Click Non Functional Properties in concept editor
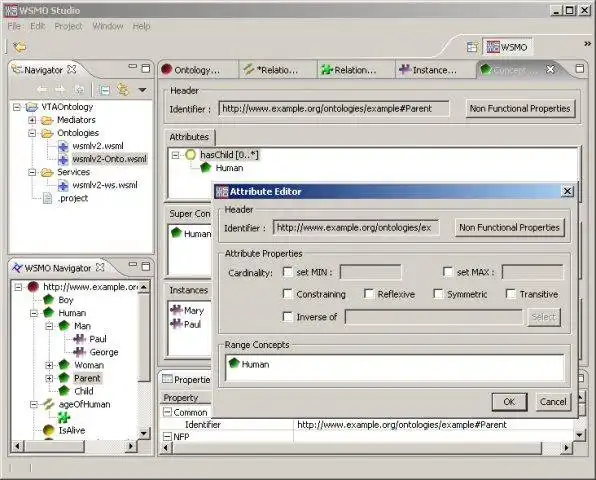Viewport: 596px width, 480px height. [520, 109]
